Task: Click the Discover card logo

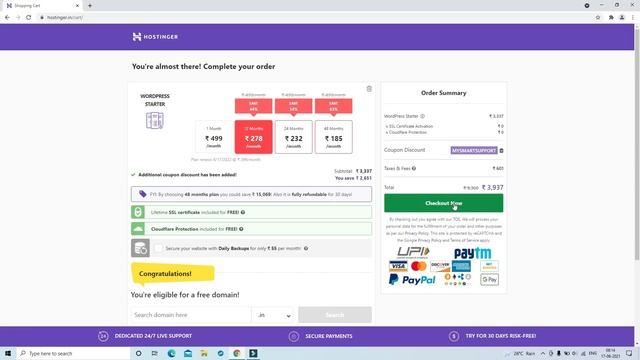Action: pos(440,267)
